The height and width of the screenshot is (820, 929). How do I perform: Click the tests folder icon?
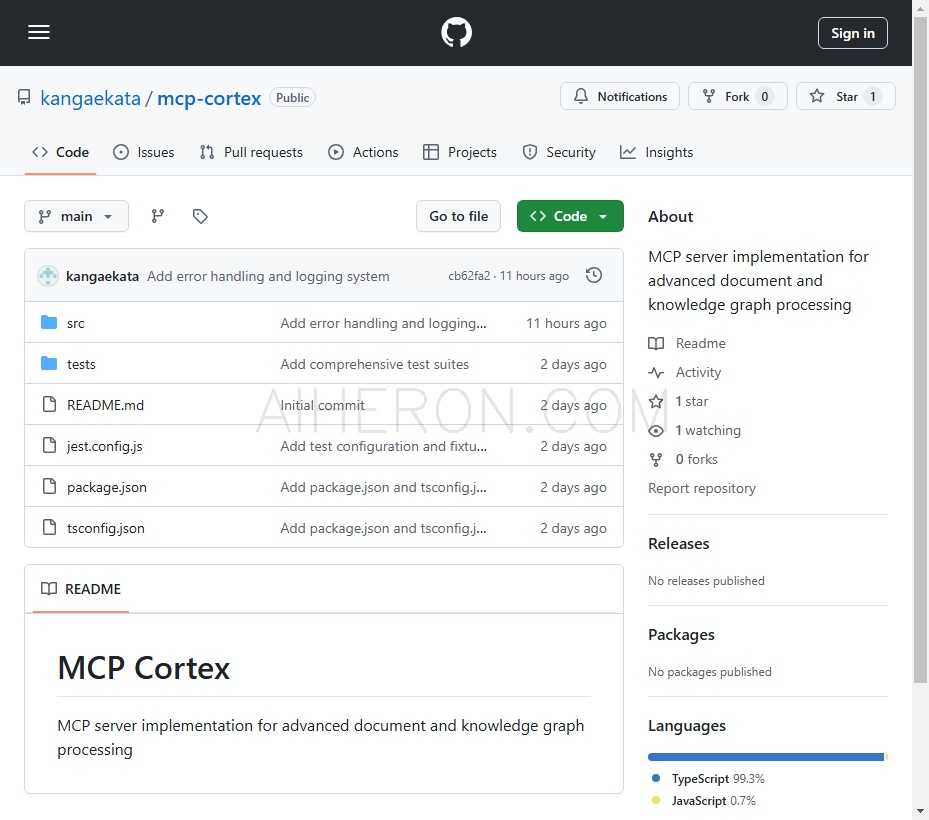click(49, 363)
